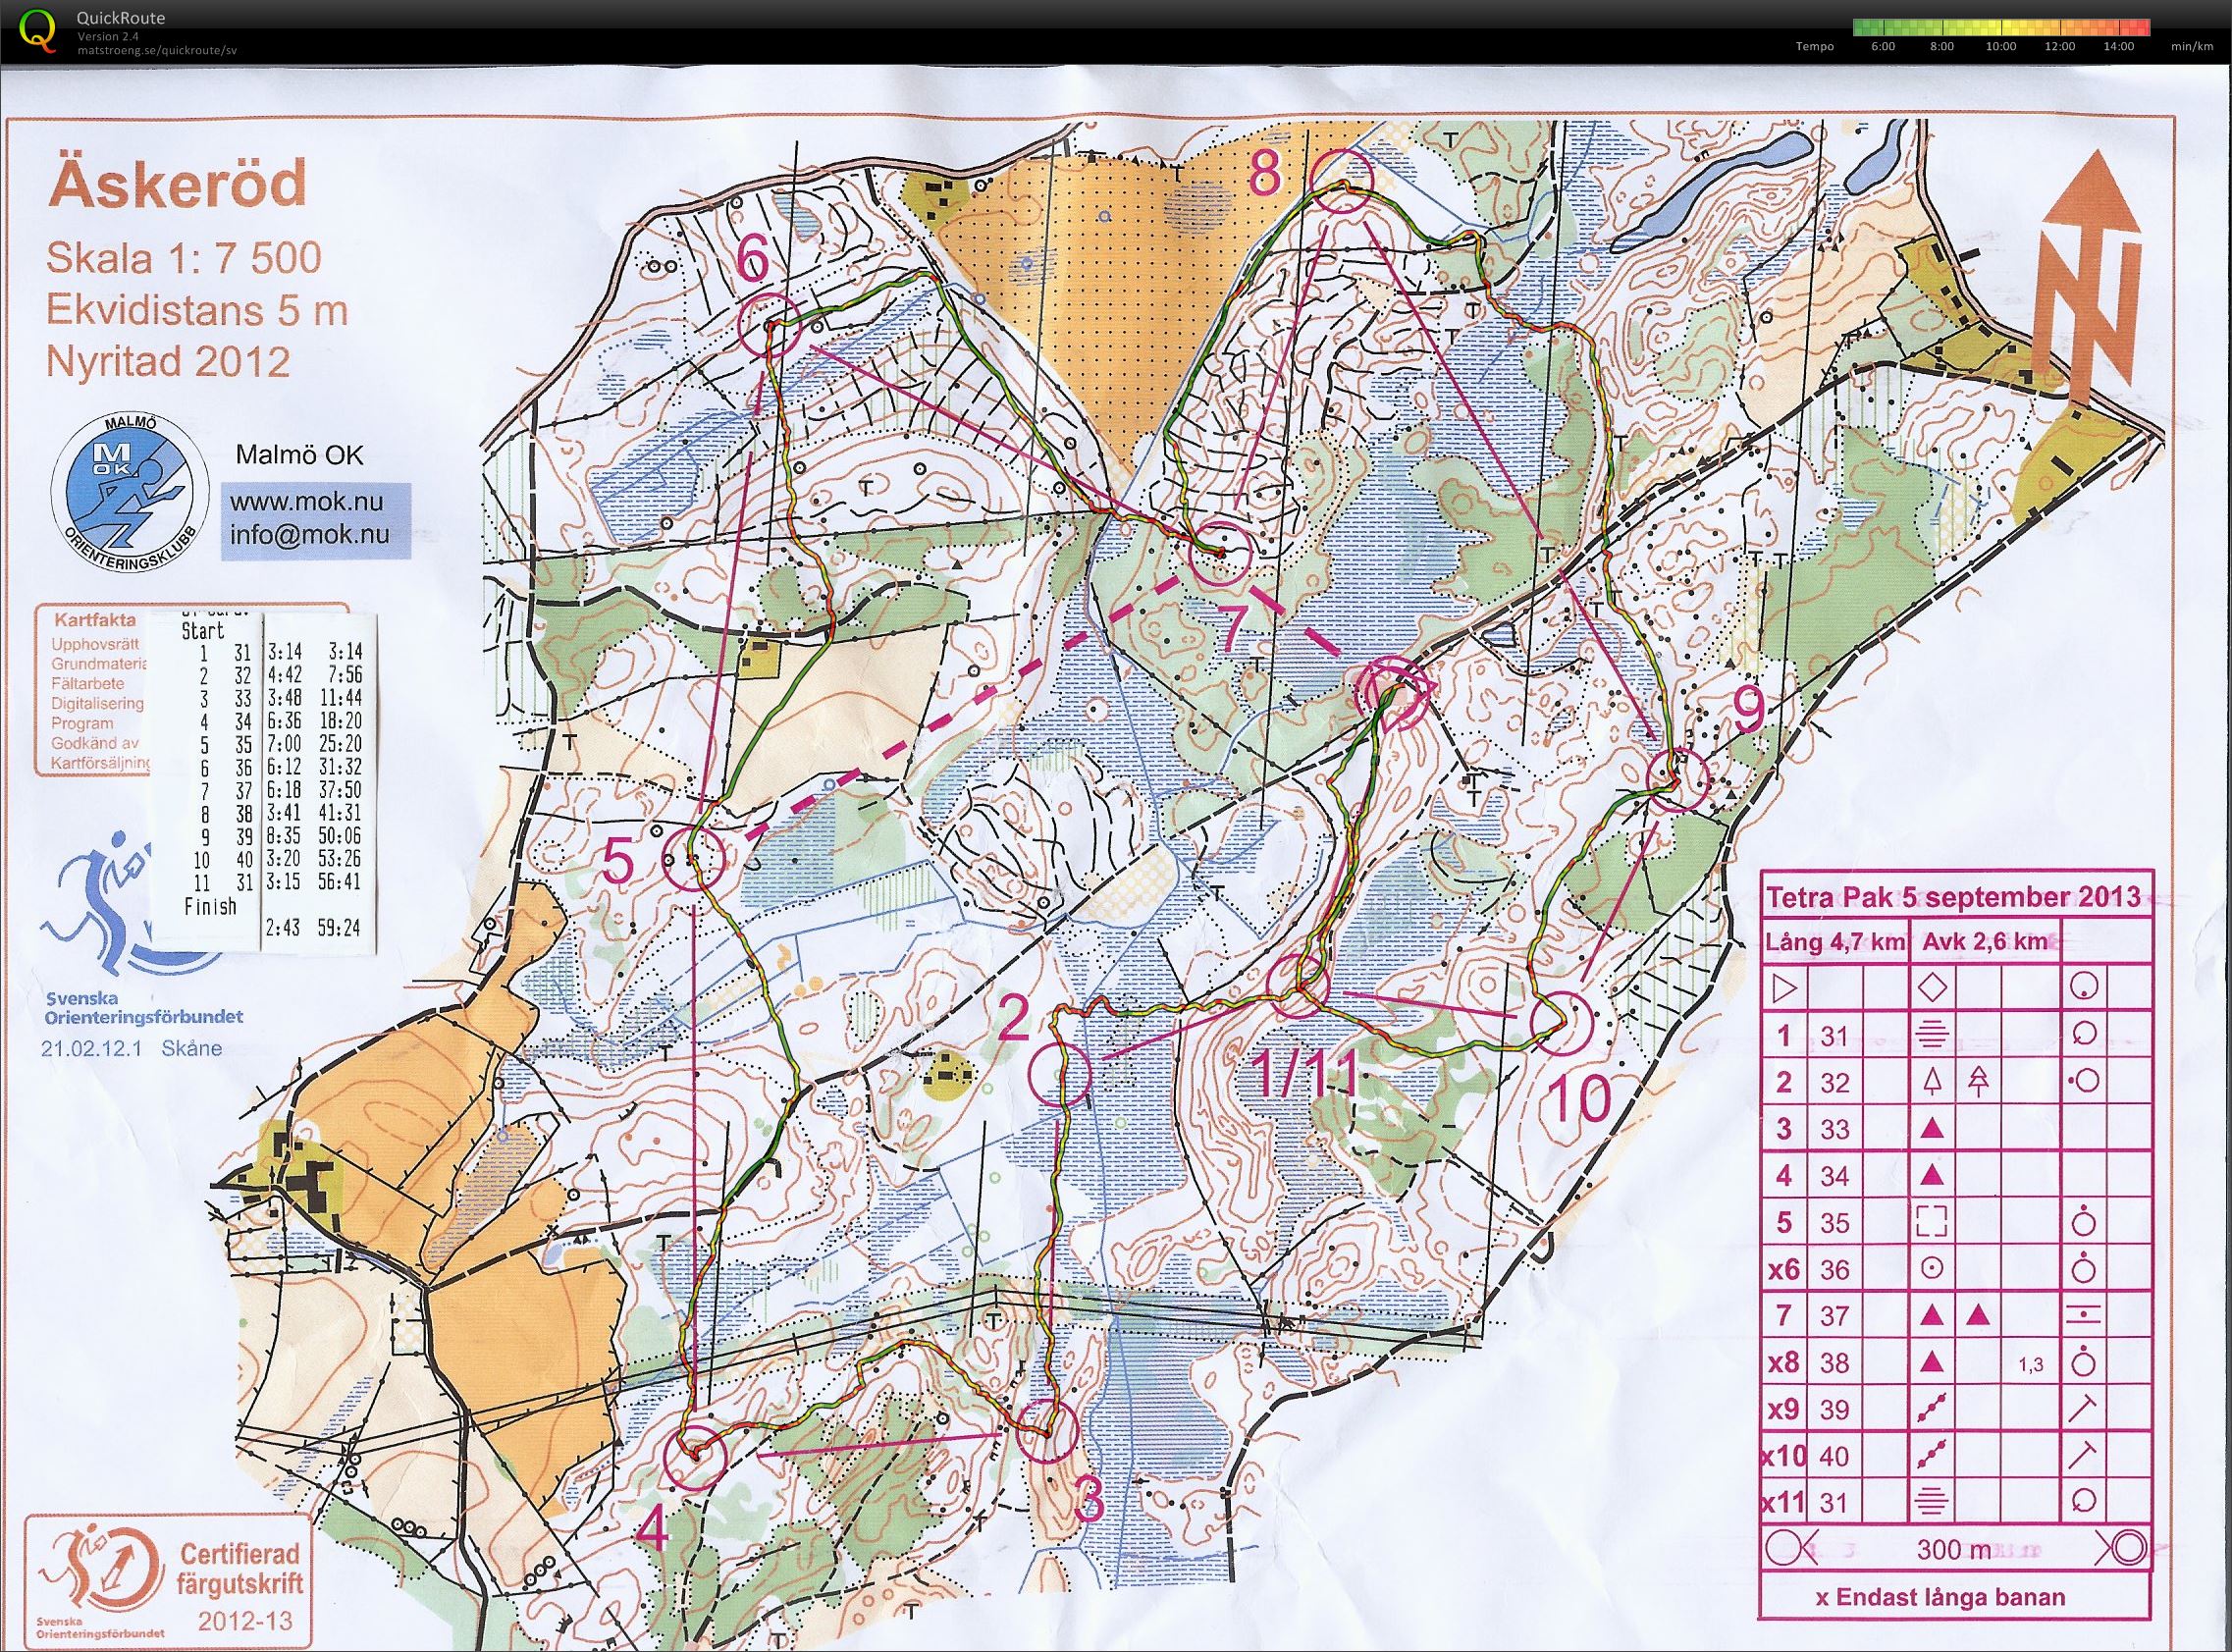Click the Certifierad färgutskrift badge

coord(166,1580)
